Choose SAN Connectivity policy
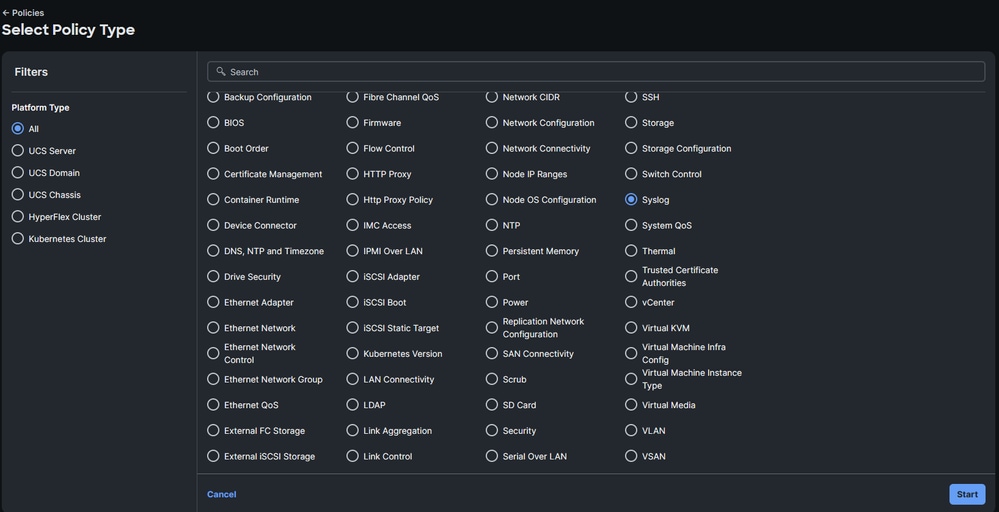 (x=492, y=353)
